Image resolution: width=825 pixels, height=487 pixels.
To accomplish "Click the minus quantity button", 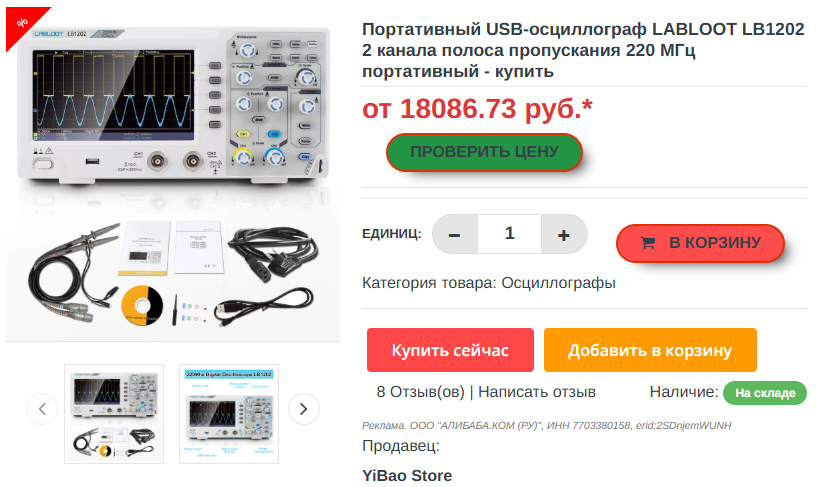I will 455,234.
